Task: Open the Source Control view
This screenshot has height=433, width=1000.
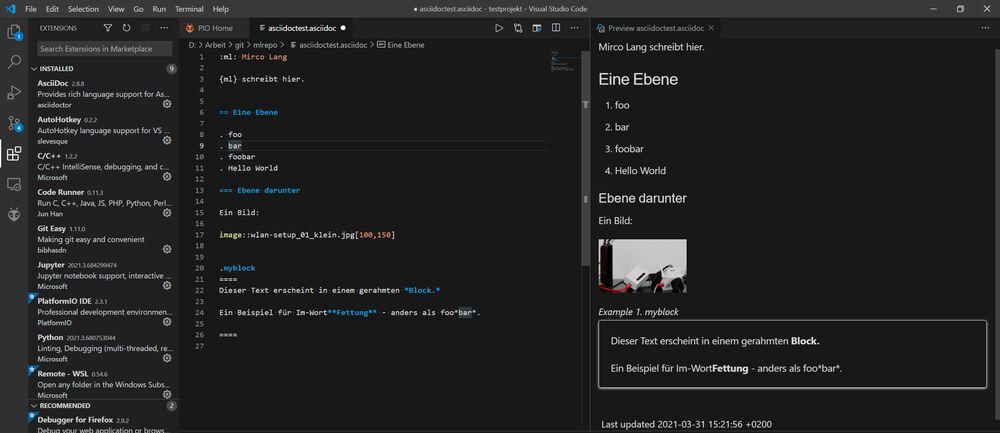Action: click(x=14, y=123)
